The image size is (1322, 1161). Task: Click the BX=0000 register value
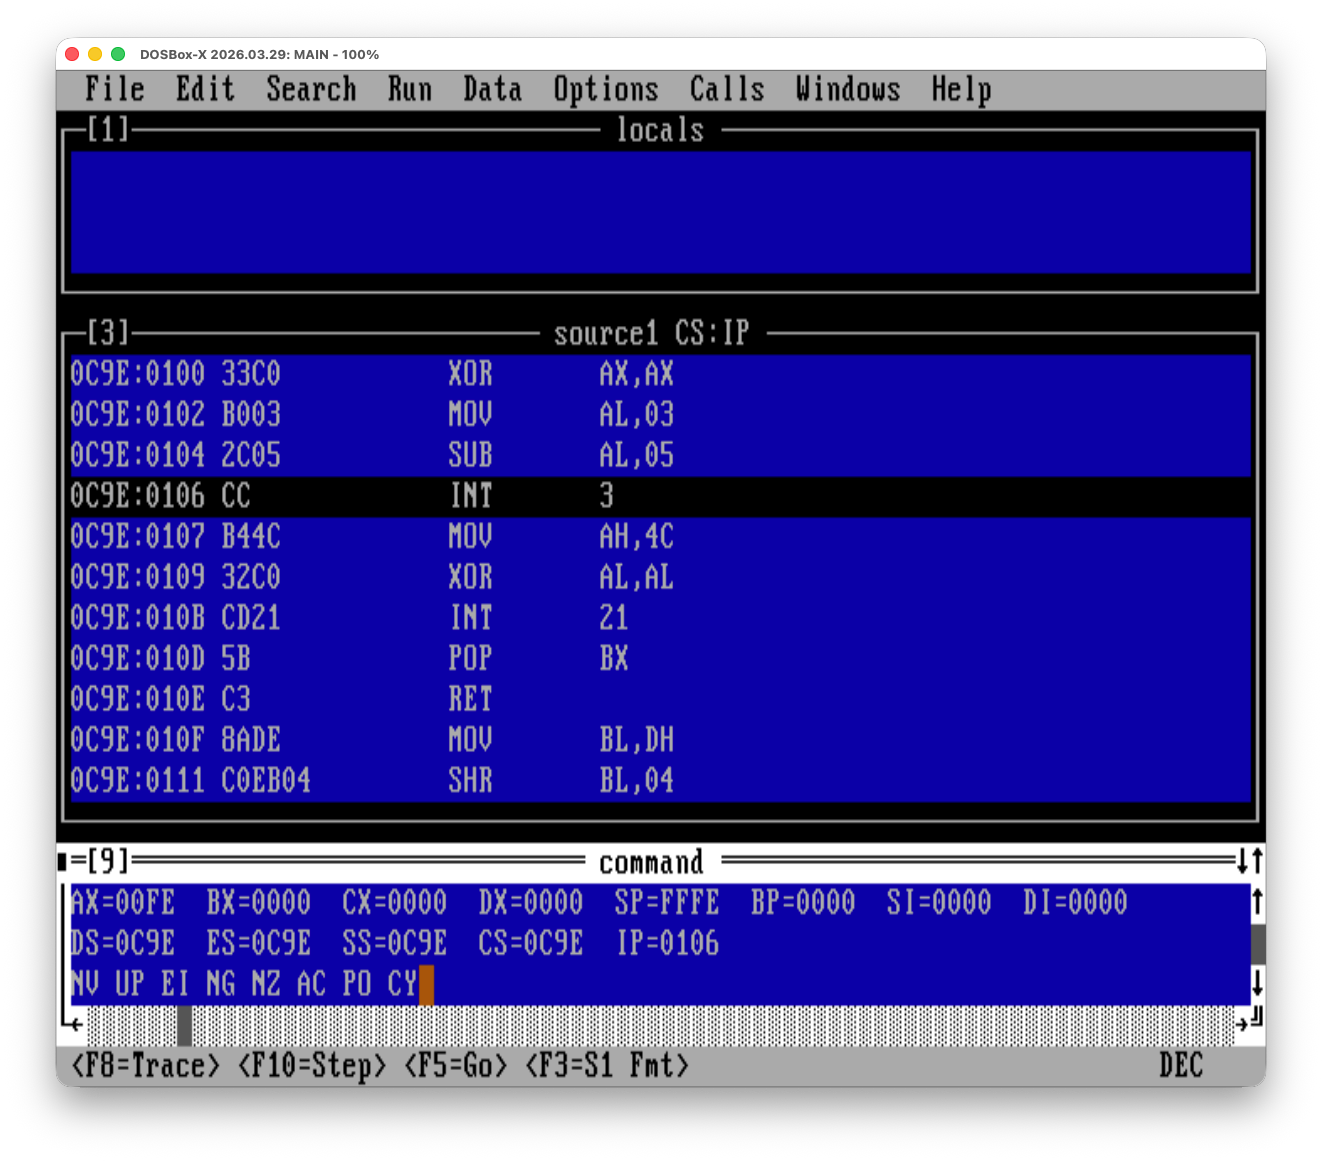[x=259, y=903]
